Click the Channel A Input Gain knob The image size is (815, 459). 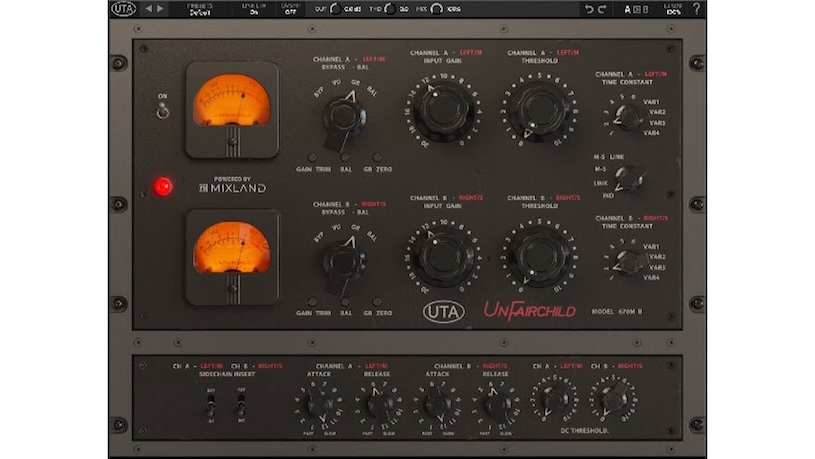(442, 110)
